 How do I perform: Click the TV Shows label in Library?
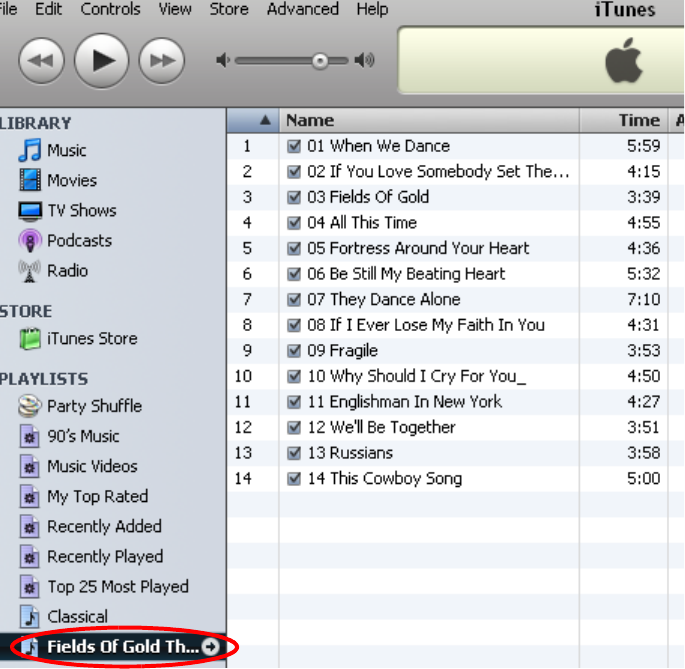point(82,211)
